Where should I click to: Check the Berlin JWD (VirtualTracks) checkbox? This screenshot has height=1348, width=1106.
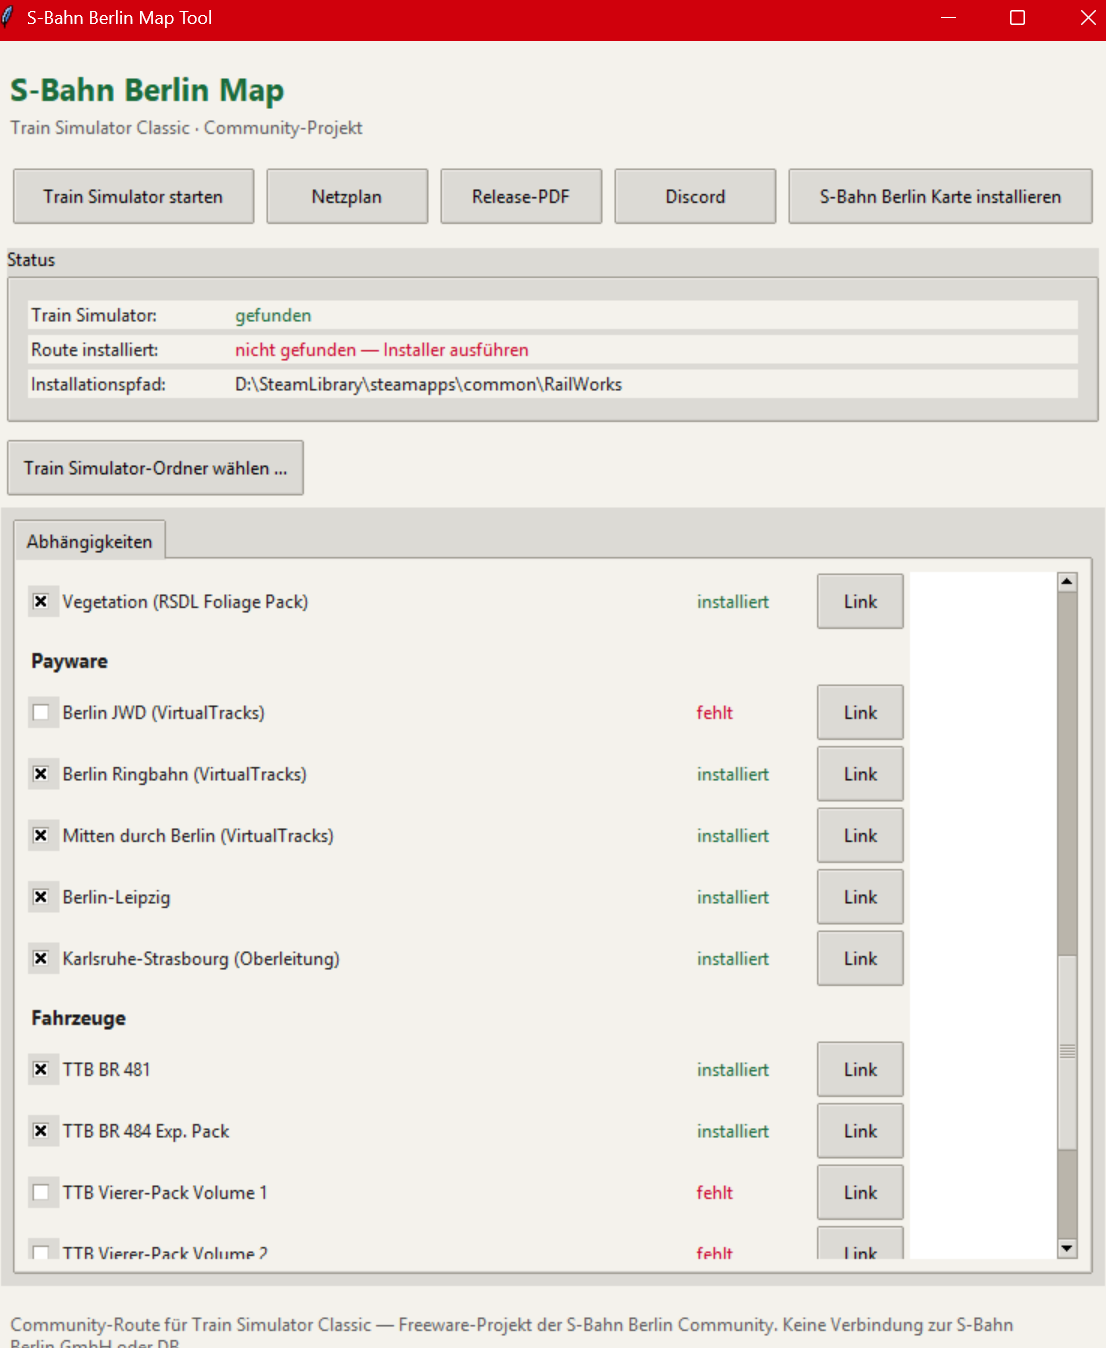coord(41,713)
